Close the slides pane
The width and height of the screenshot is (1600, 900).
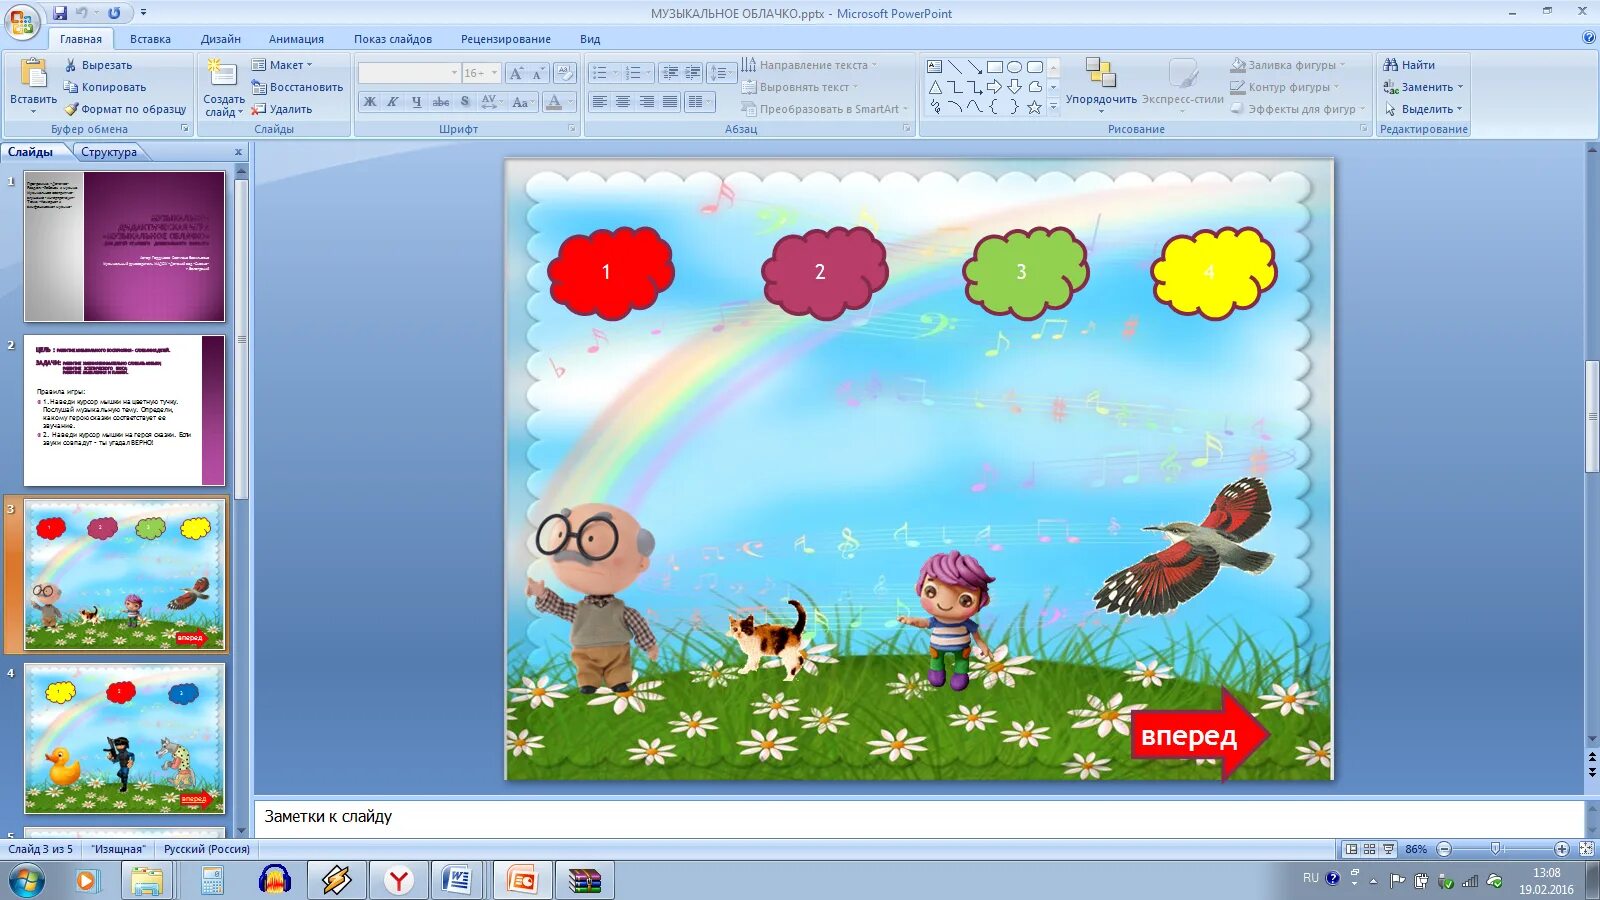point(238,152)
